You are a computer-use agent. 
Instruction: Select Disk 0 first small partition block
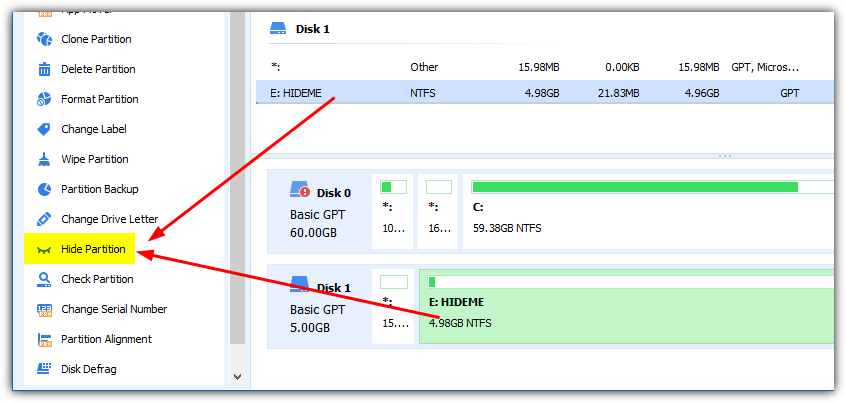393,211
